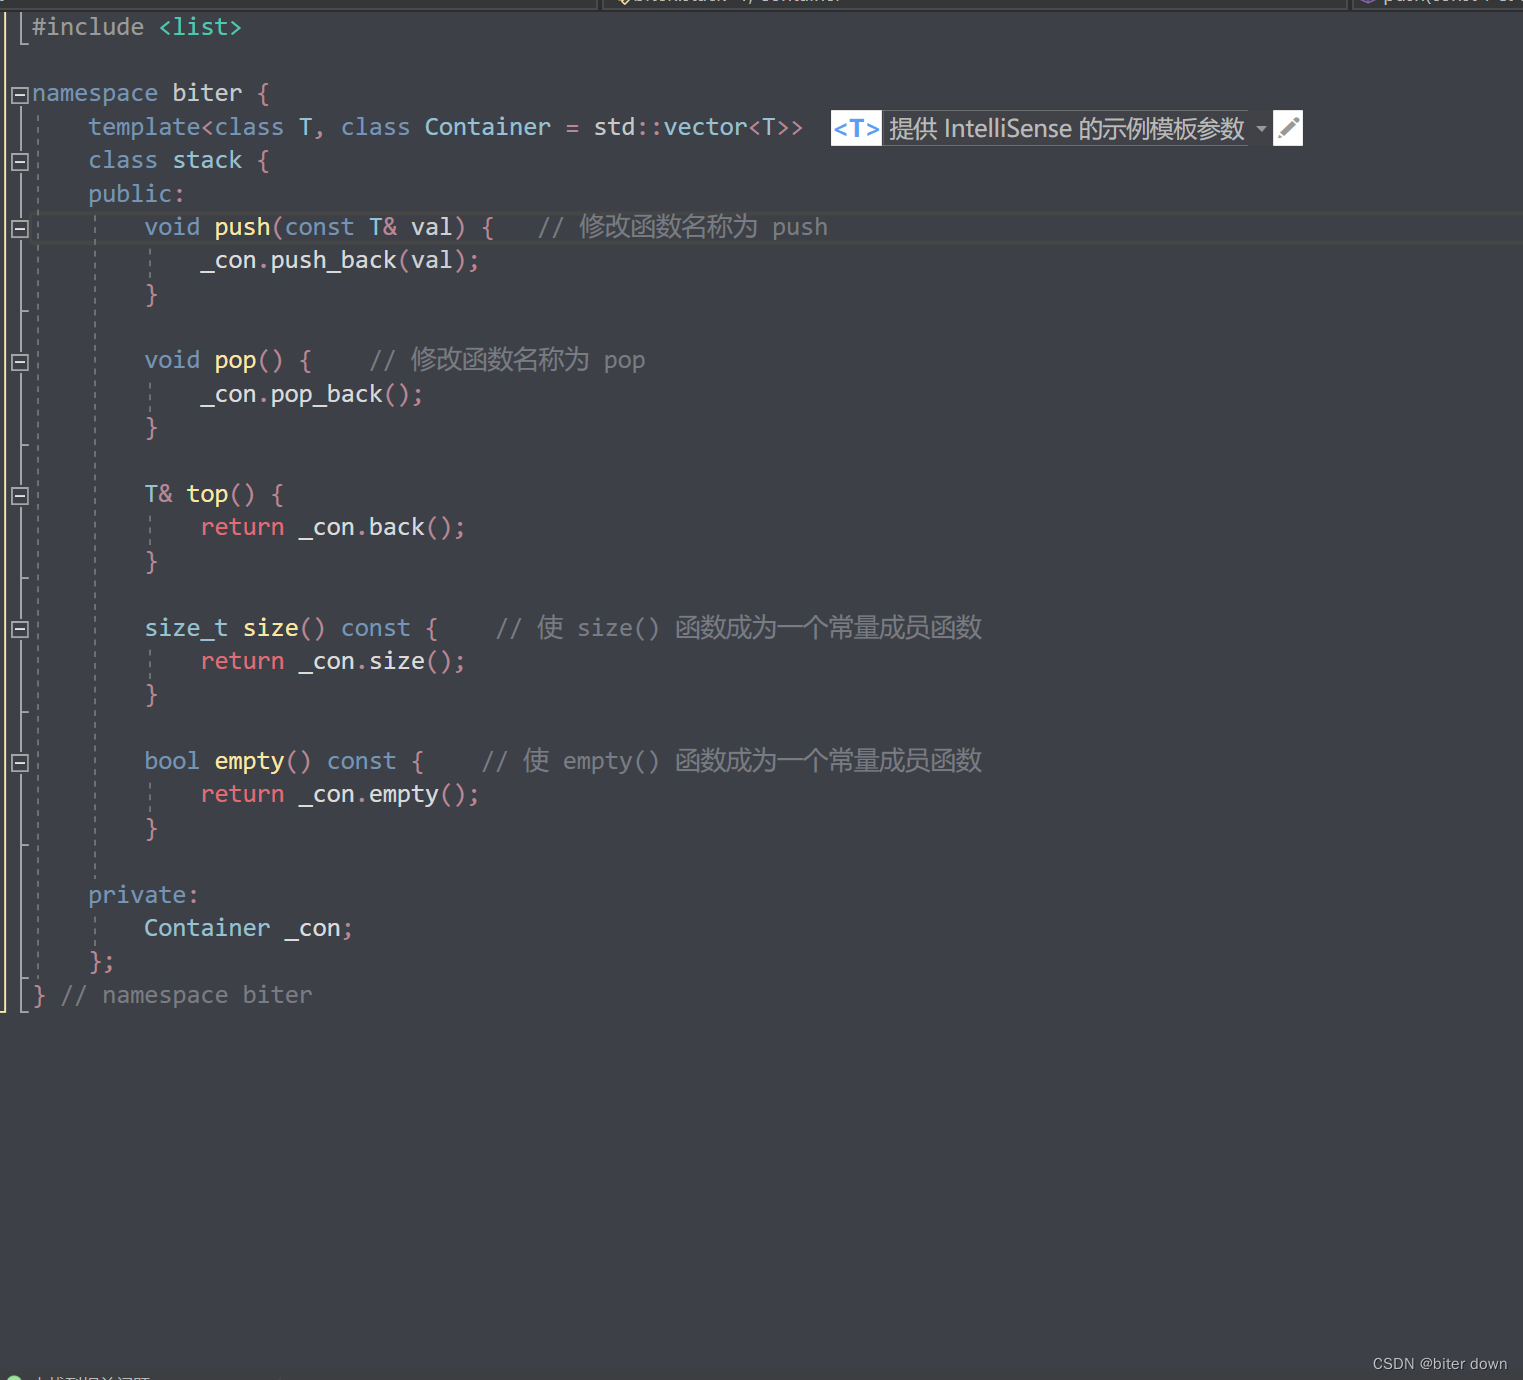Collapse the top function block
This screenshot has width=1523, height=1380.
coord(19,495)
